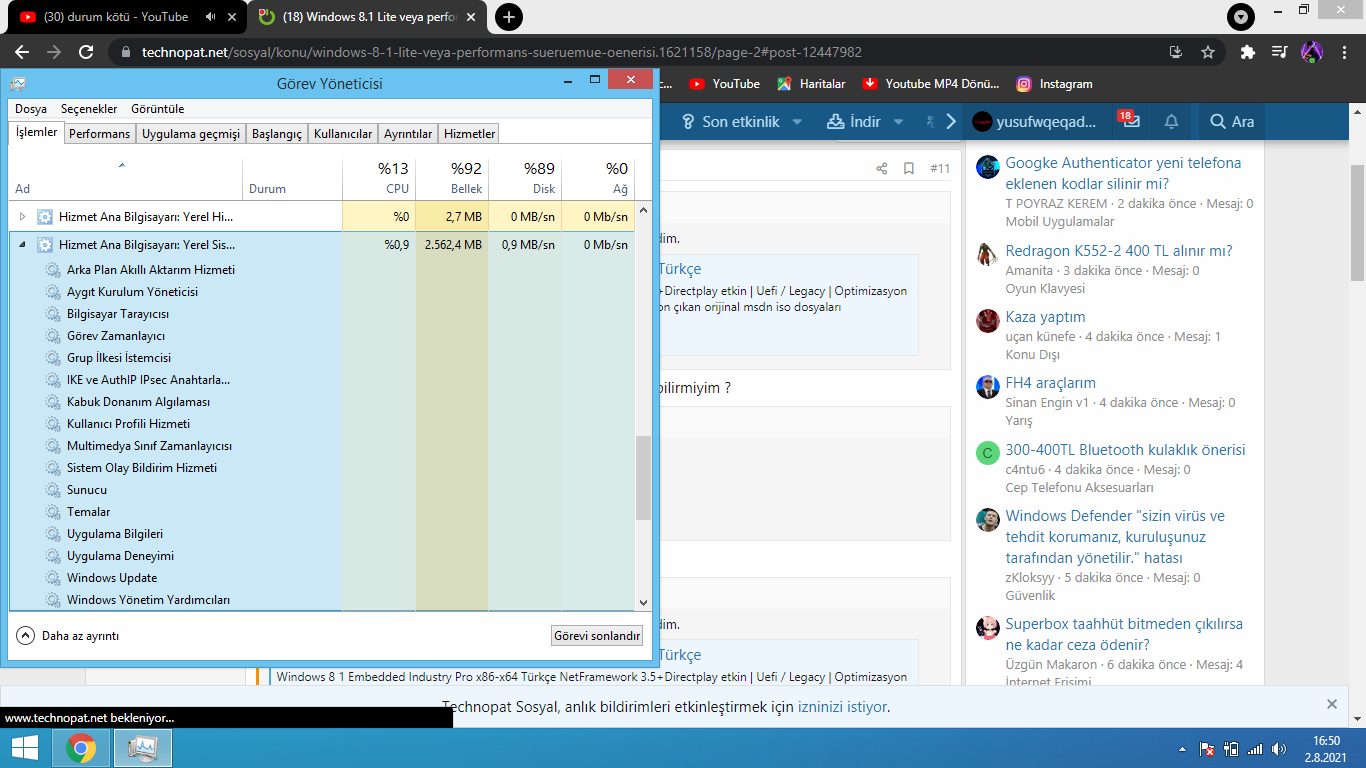The image size is (1366, 768).
Task: Open the Windows Start button
Action: click(25, 748)
